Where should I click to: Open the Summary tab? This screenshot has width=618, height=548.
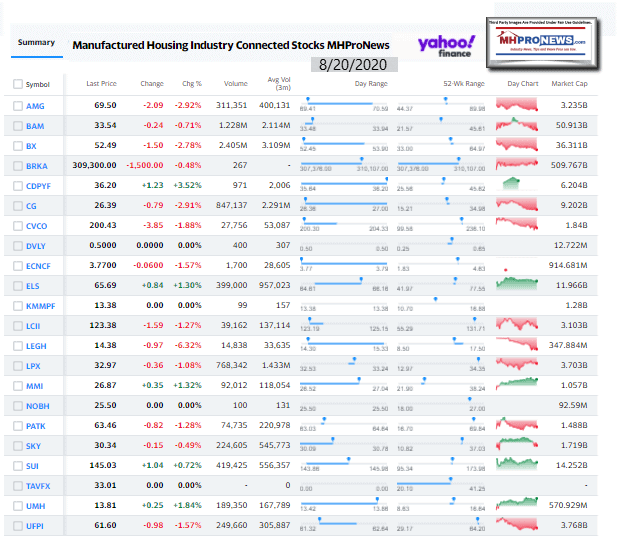[x=36, y=42]
